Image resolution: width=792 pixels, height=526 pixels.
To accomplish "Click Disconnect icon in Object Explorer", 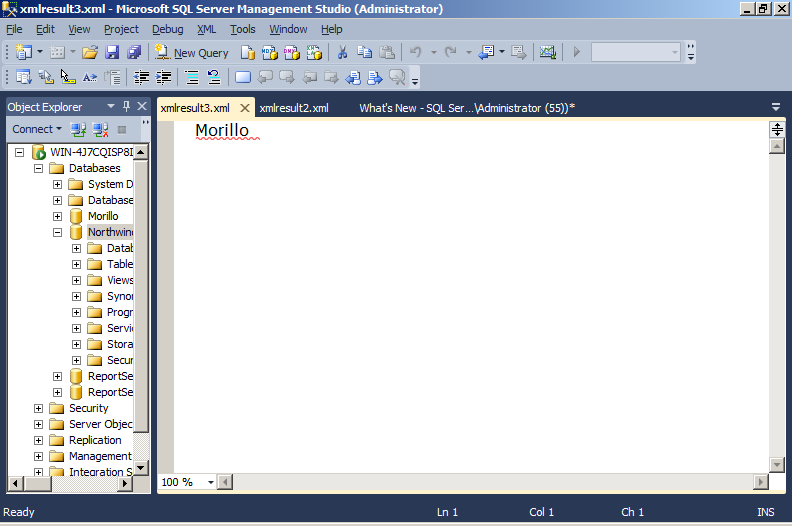I will tap(101, 129).
